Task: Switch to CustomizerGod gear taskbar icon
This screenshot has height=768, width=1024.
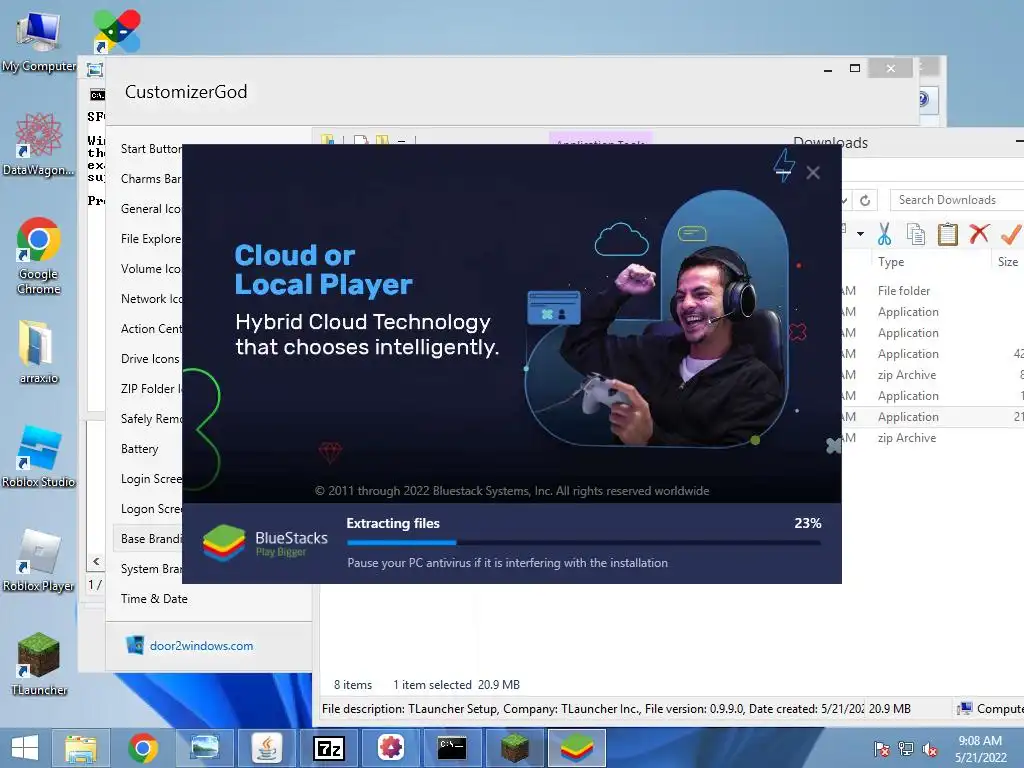Action: tap(391, 748)
